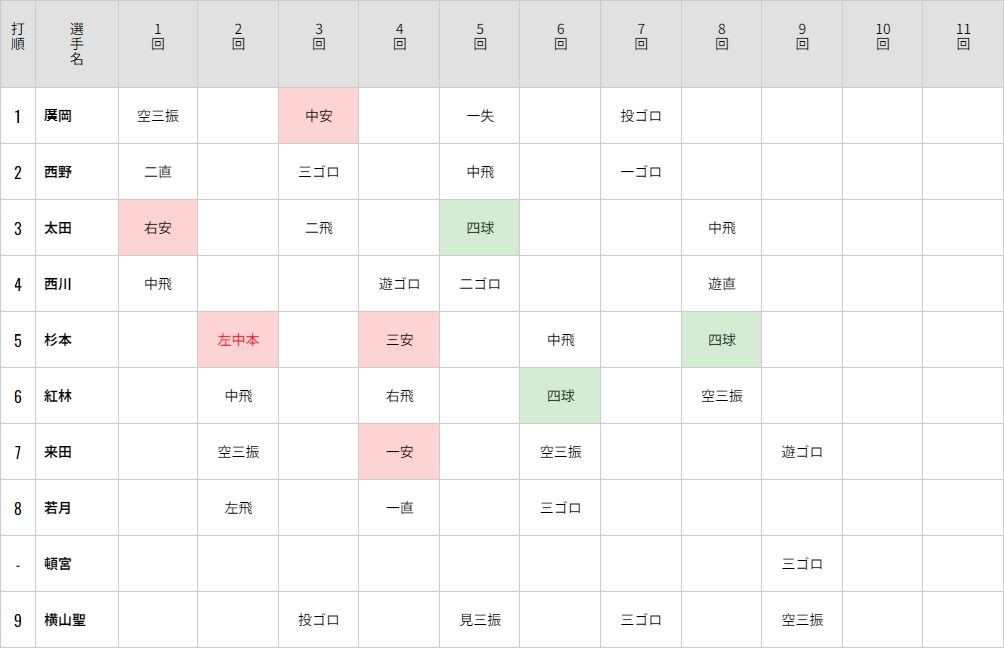The height and width of the screenshot is (648, 1004).
Task: Select 頓宮's 三ゴロ cell in 9回
Action: pos(802,564)
